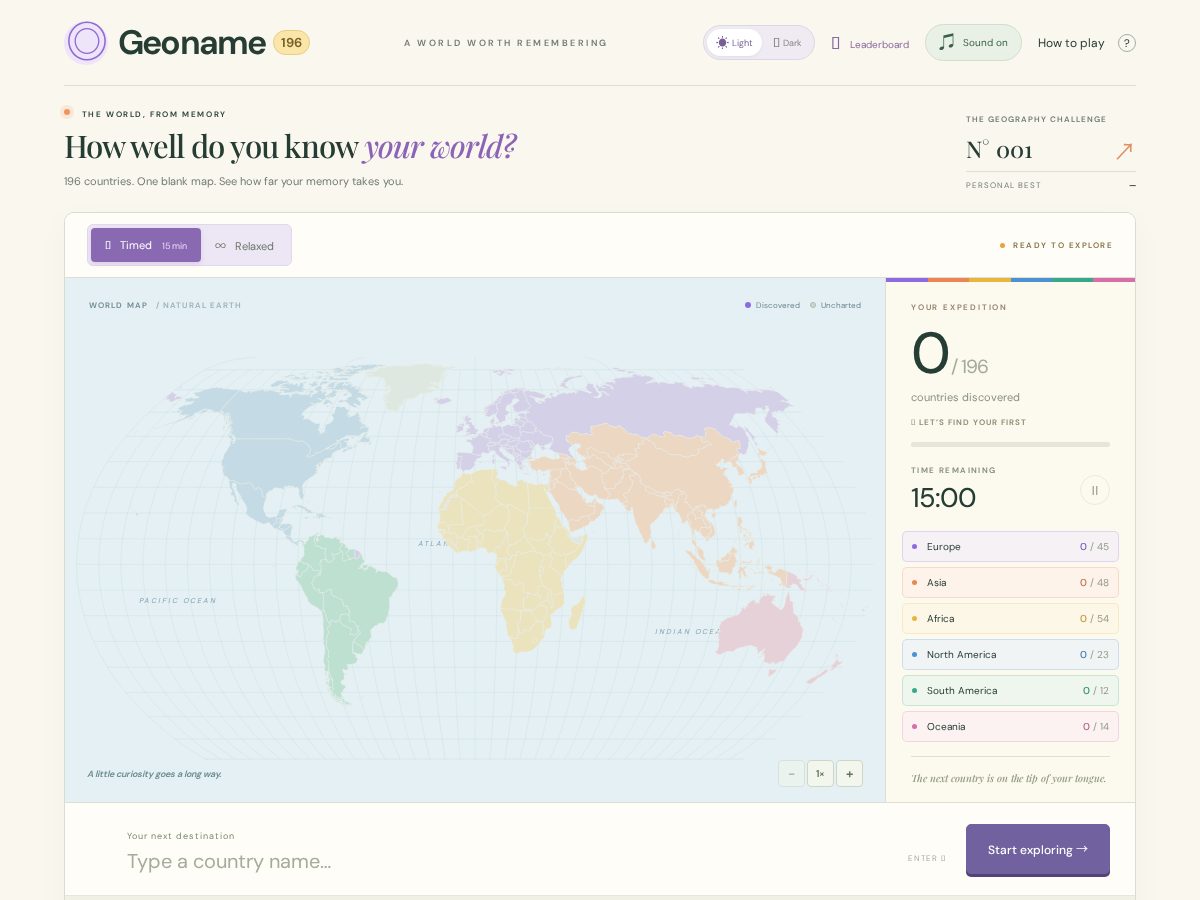Click the music note icon
This screenshot has width=1200, height=900.
point(947,42)
